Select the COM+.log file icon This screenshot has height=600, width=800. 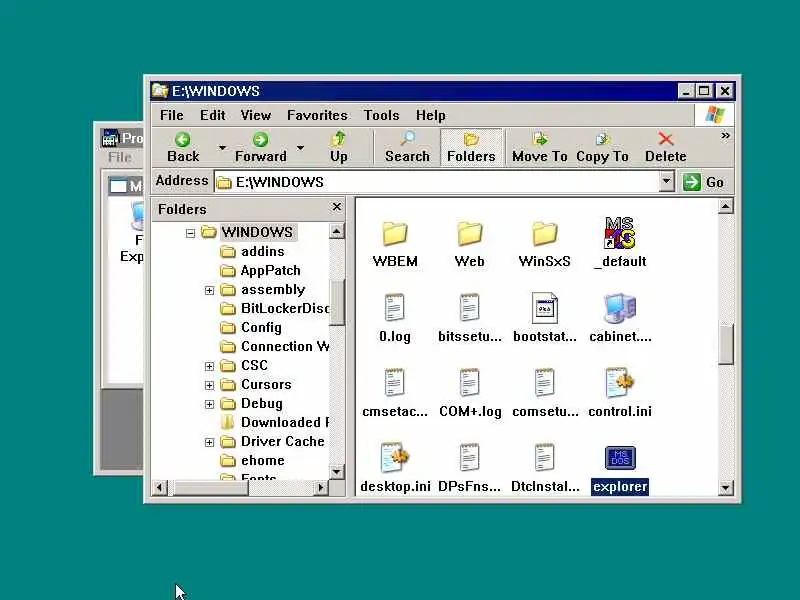[469, 383]
